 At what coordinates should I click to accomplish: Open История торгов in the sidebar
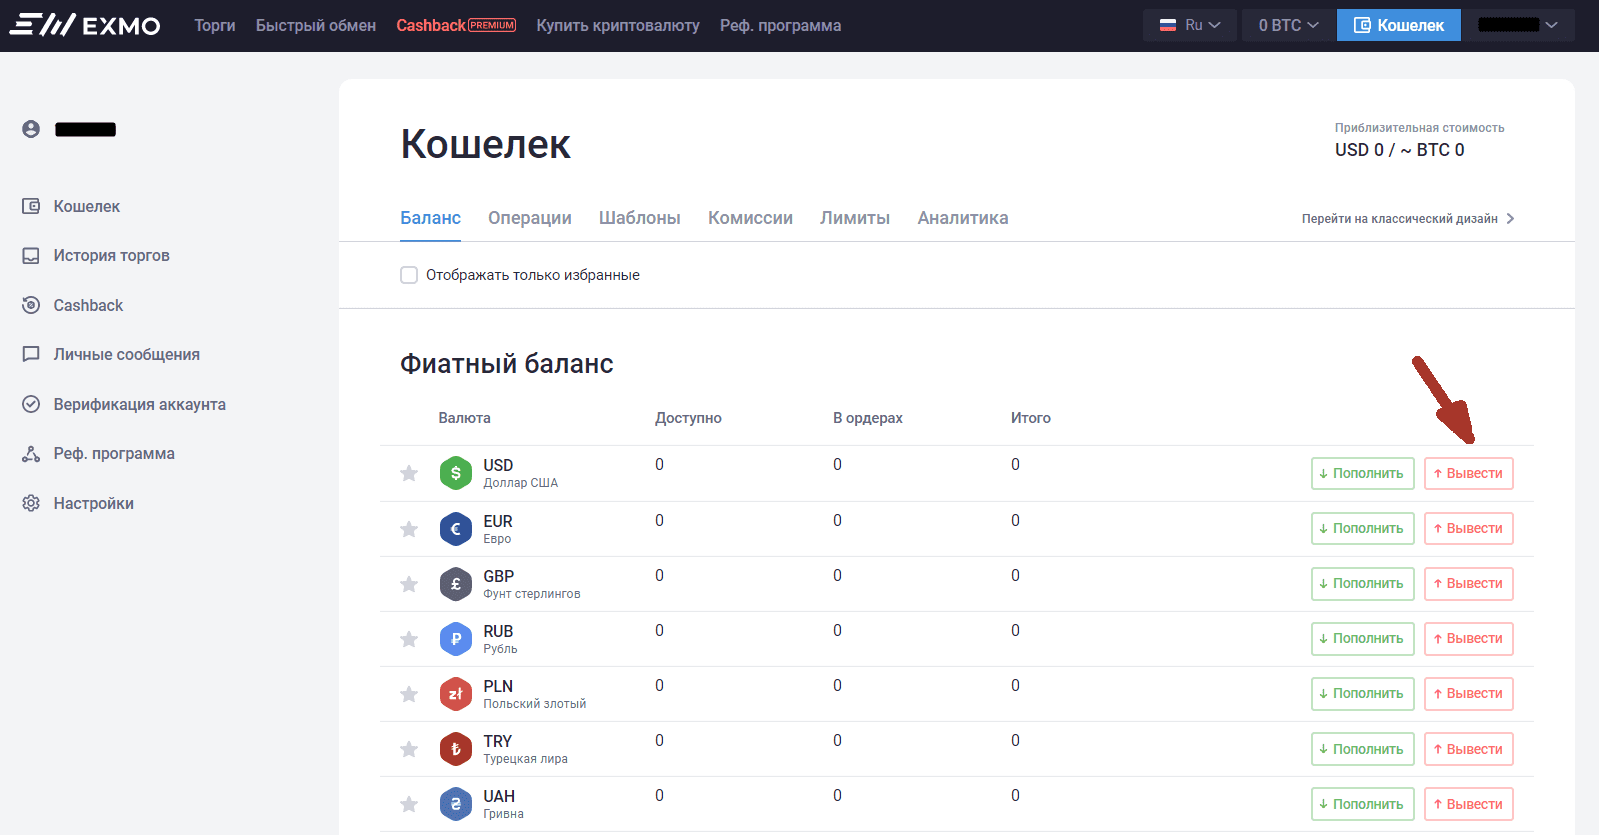112,256
